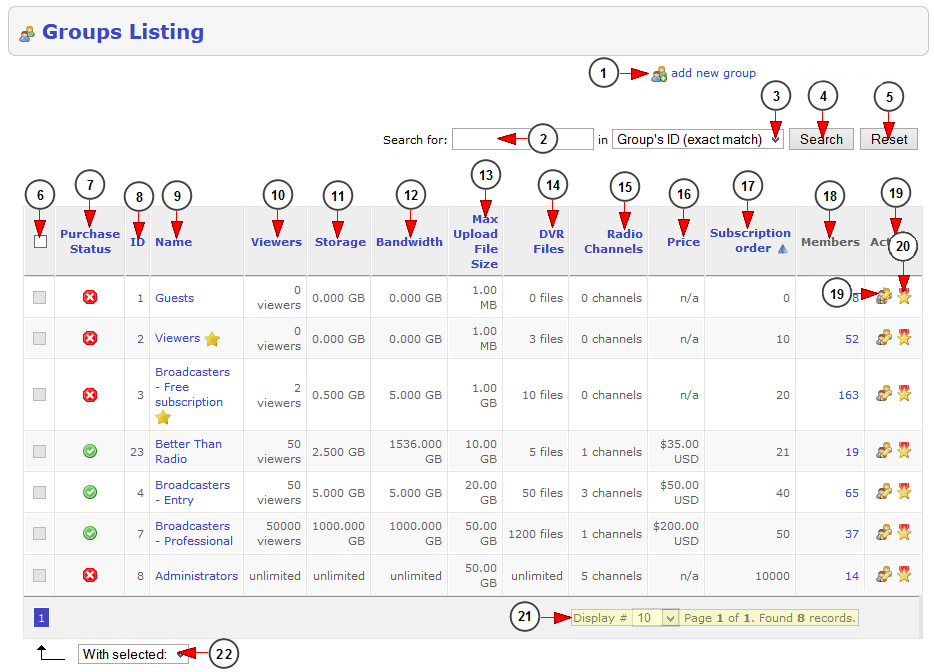
Task: Sort table by Bandwidth column header
Action: point(409,242)
